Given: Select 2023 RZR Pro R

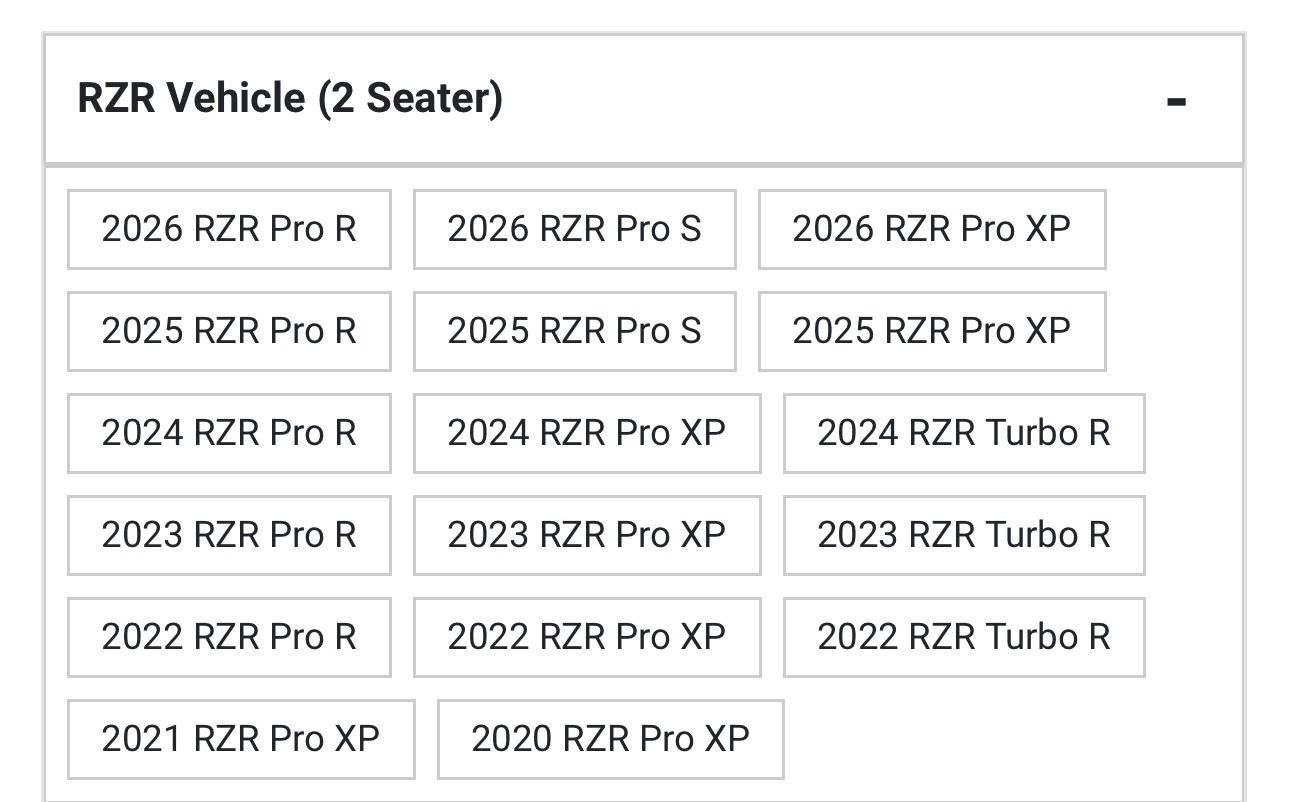Looking at the screenshot, I should [229, 535].
